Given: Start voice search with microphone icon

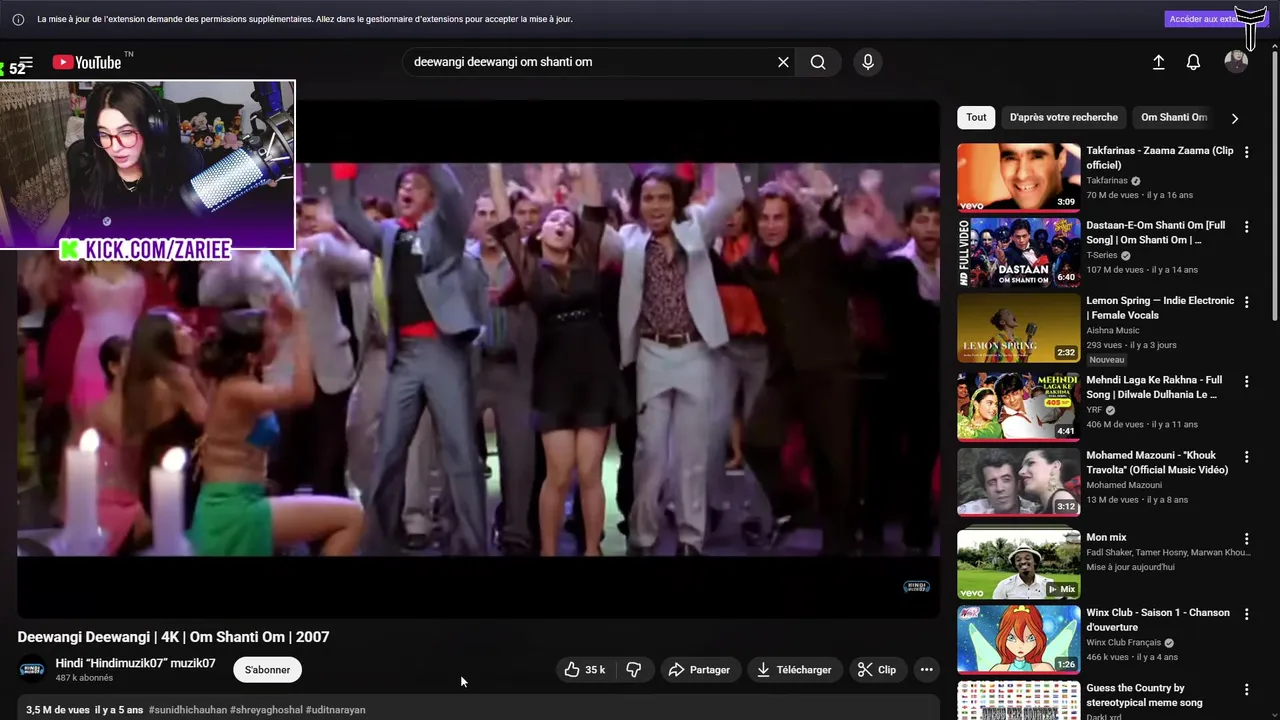Looking at the screenshot, I should tap(868, 62).
